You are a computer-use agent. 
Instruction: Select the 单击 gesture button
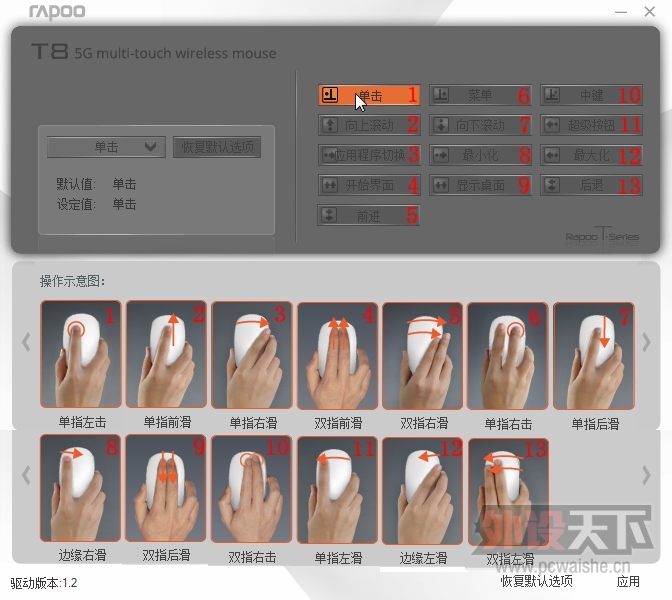click(369, 95)
